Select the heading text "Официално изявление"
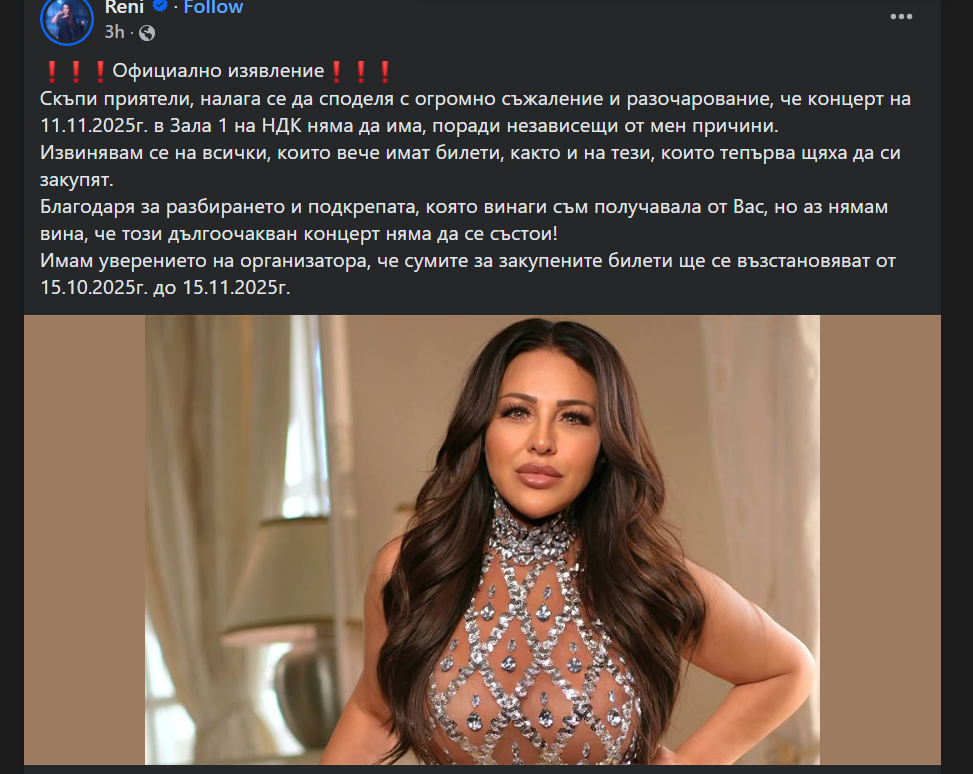 tap(218, 71)
